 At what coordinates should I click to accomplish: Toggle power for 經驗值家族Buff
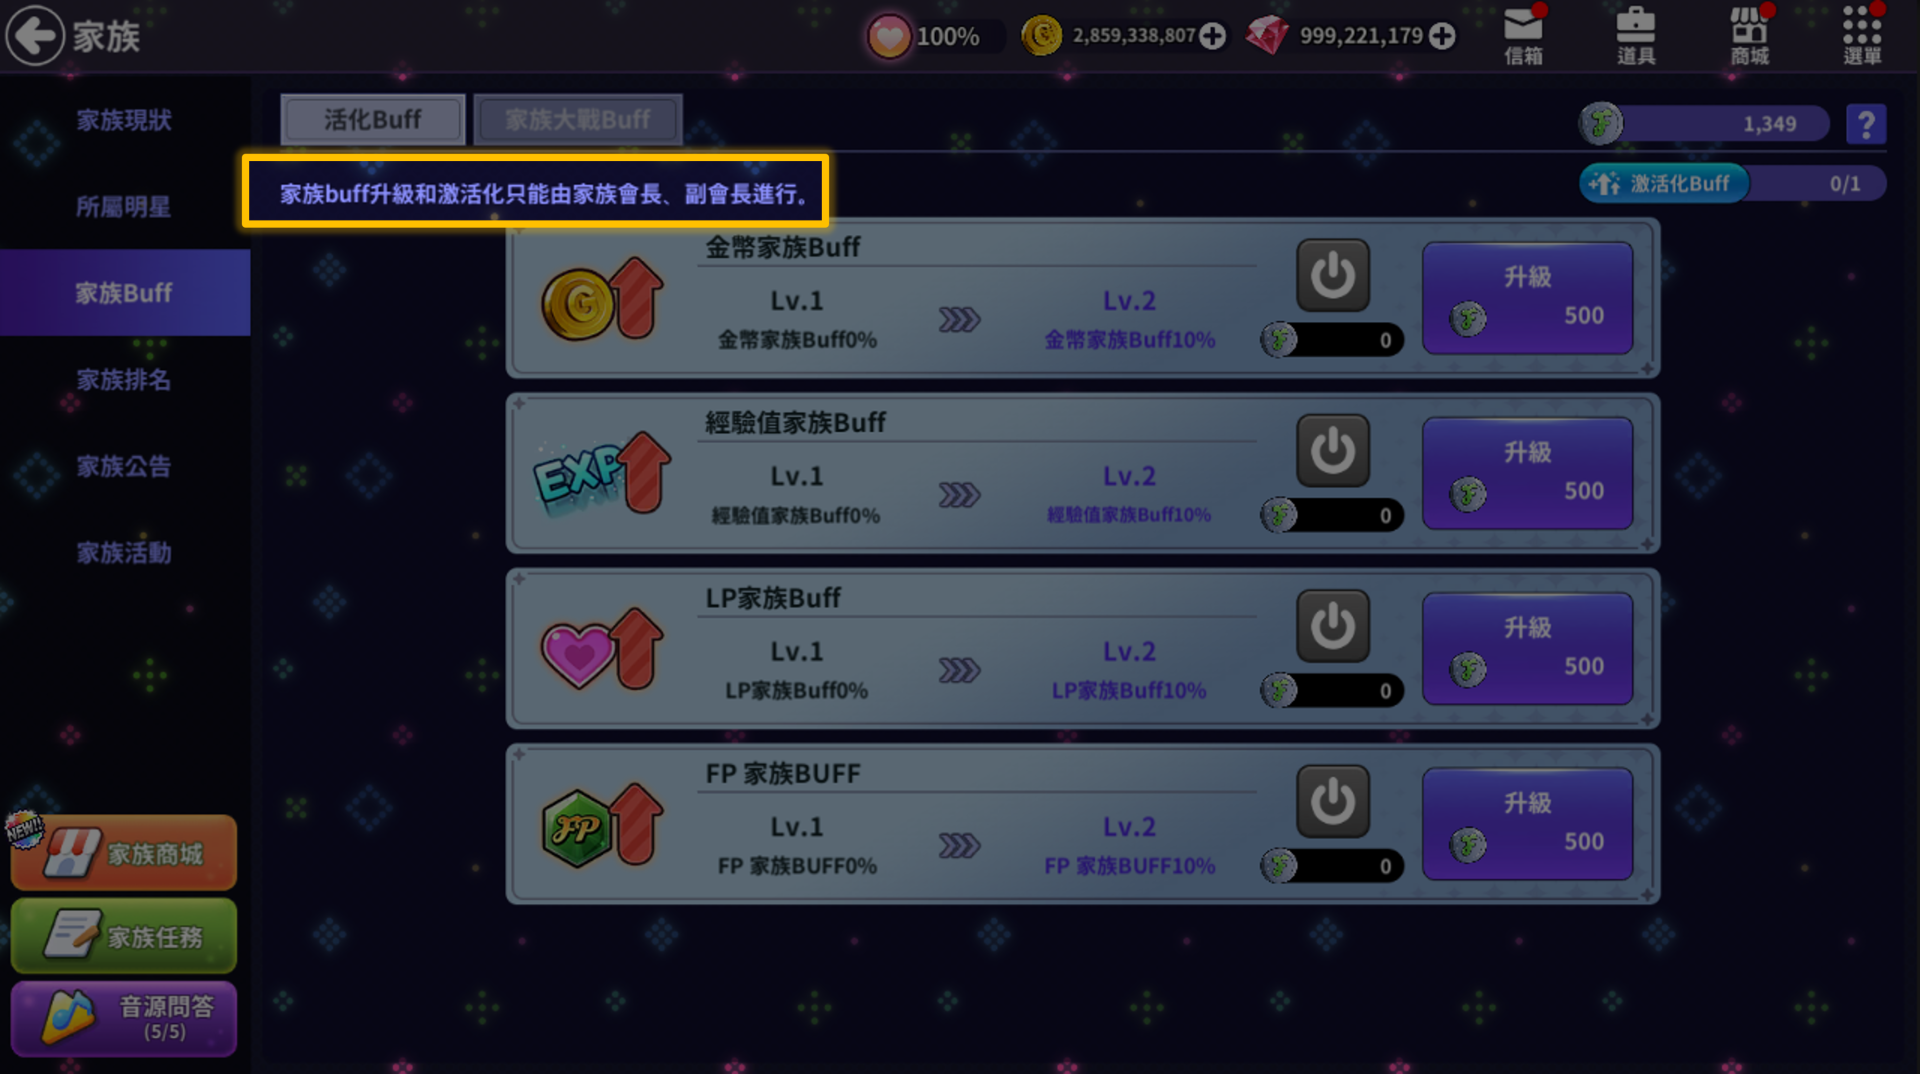click(x=1333, y=450)
